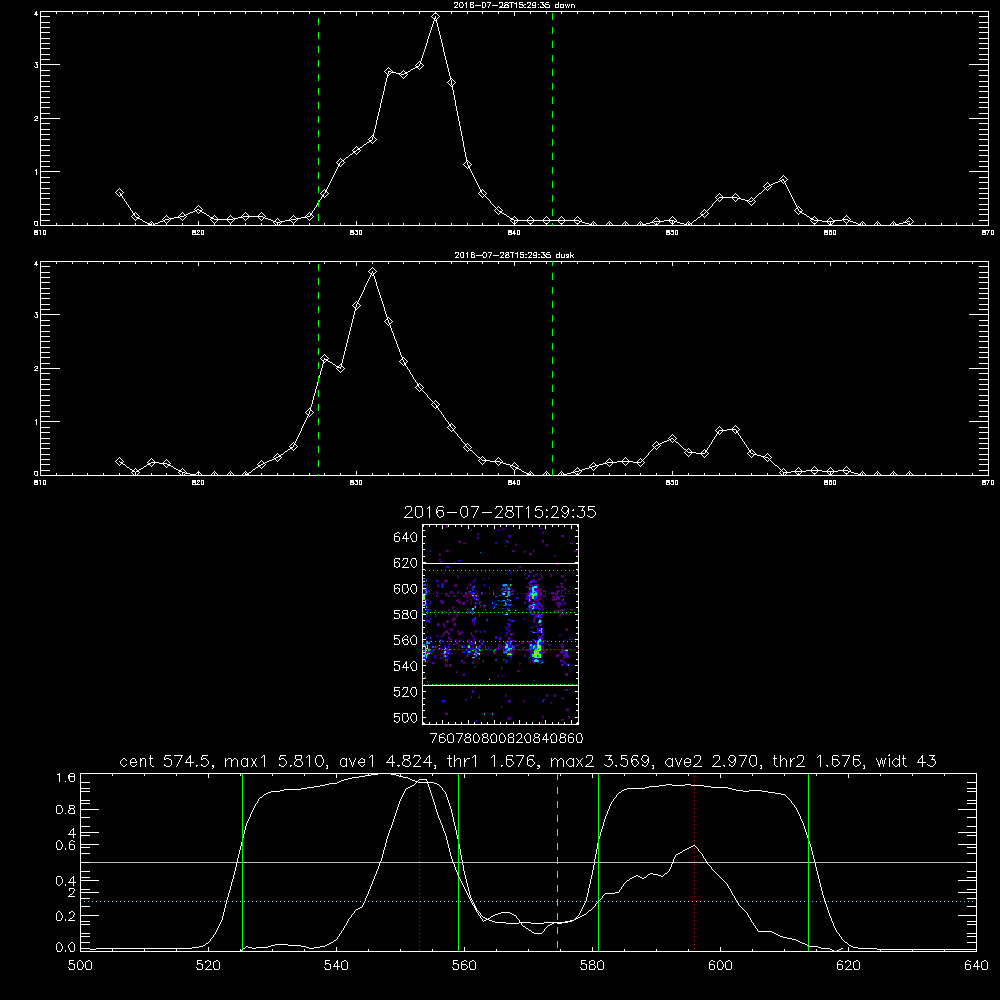Click the '520' x-axis label of bottom plot
The height and width of the screenshot is (1000, 1000).
208,966
